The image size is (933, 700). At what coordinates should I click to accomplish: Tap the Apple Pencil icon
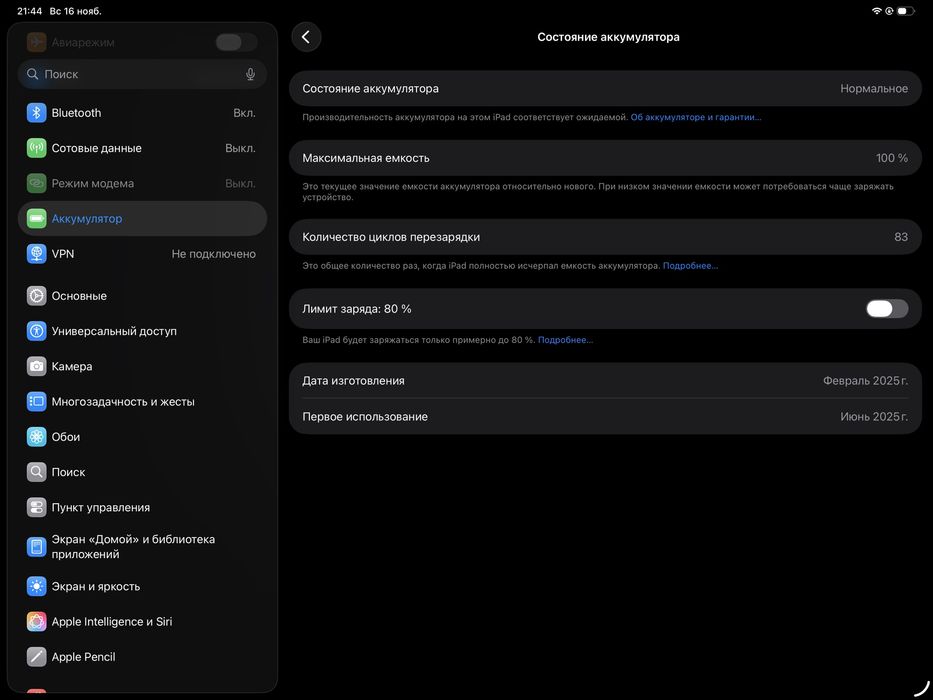(37, 657)
